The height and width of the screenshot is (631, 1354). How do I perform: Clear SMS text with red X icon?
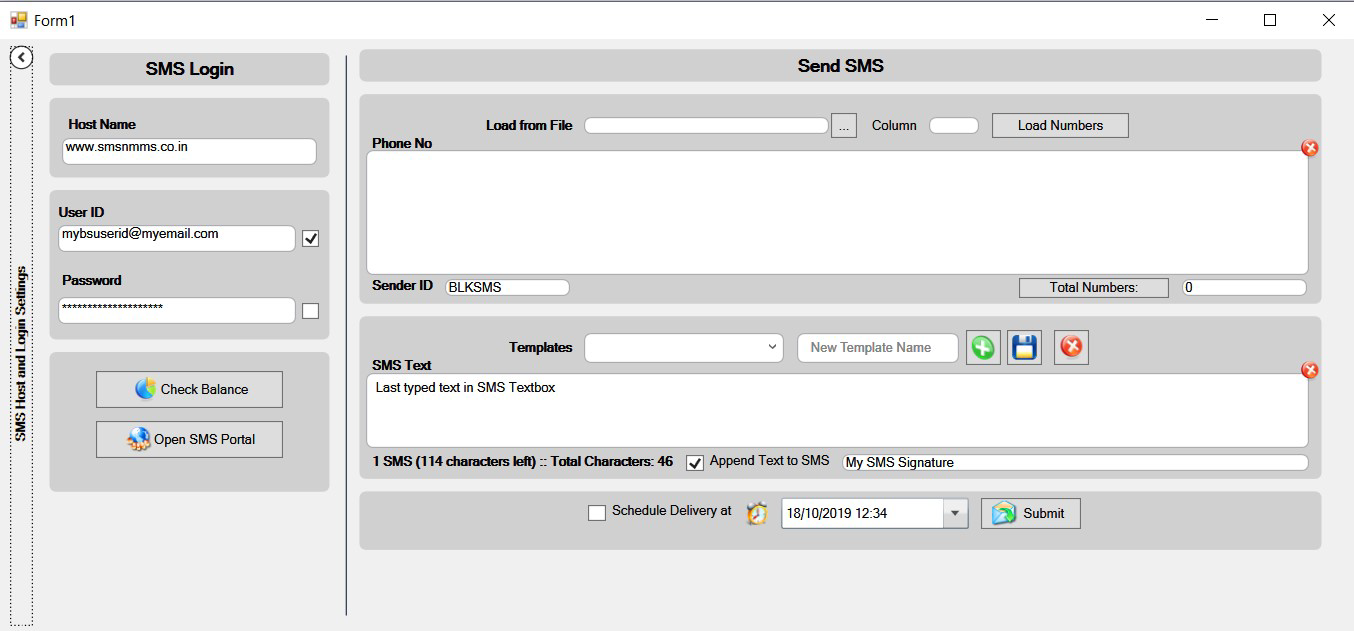tap(1309, 371)
